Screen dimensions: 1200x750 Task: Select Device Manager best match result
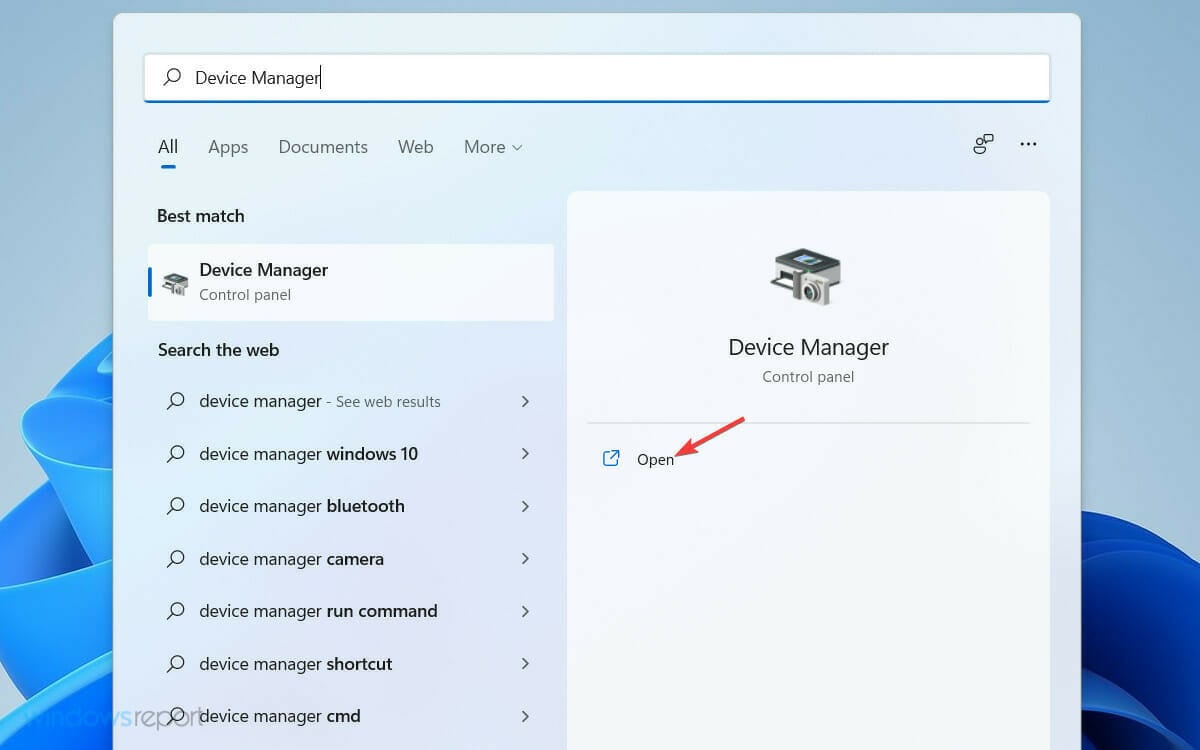[x=351, y=282]
